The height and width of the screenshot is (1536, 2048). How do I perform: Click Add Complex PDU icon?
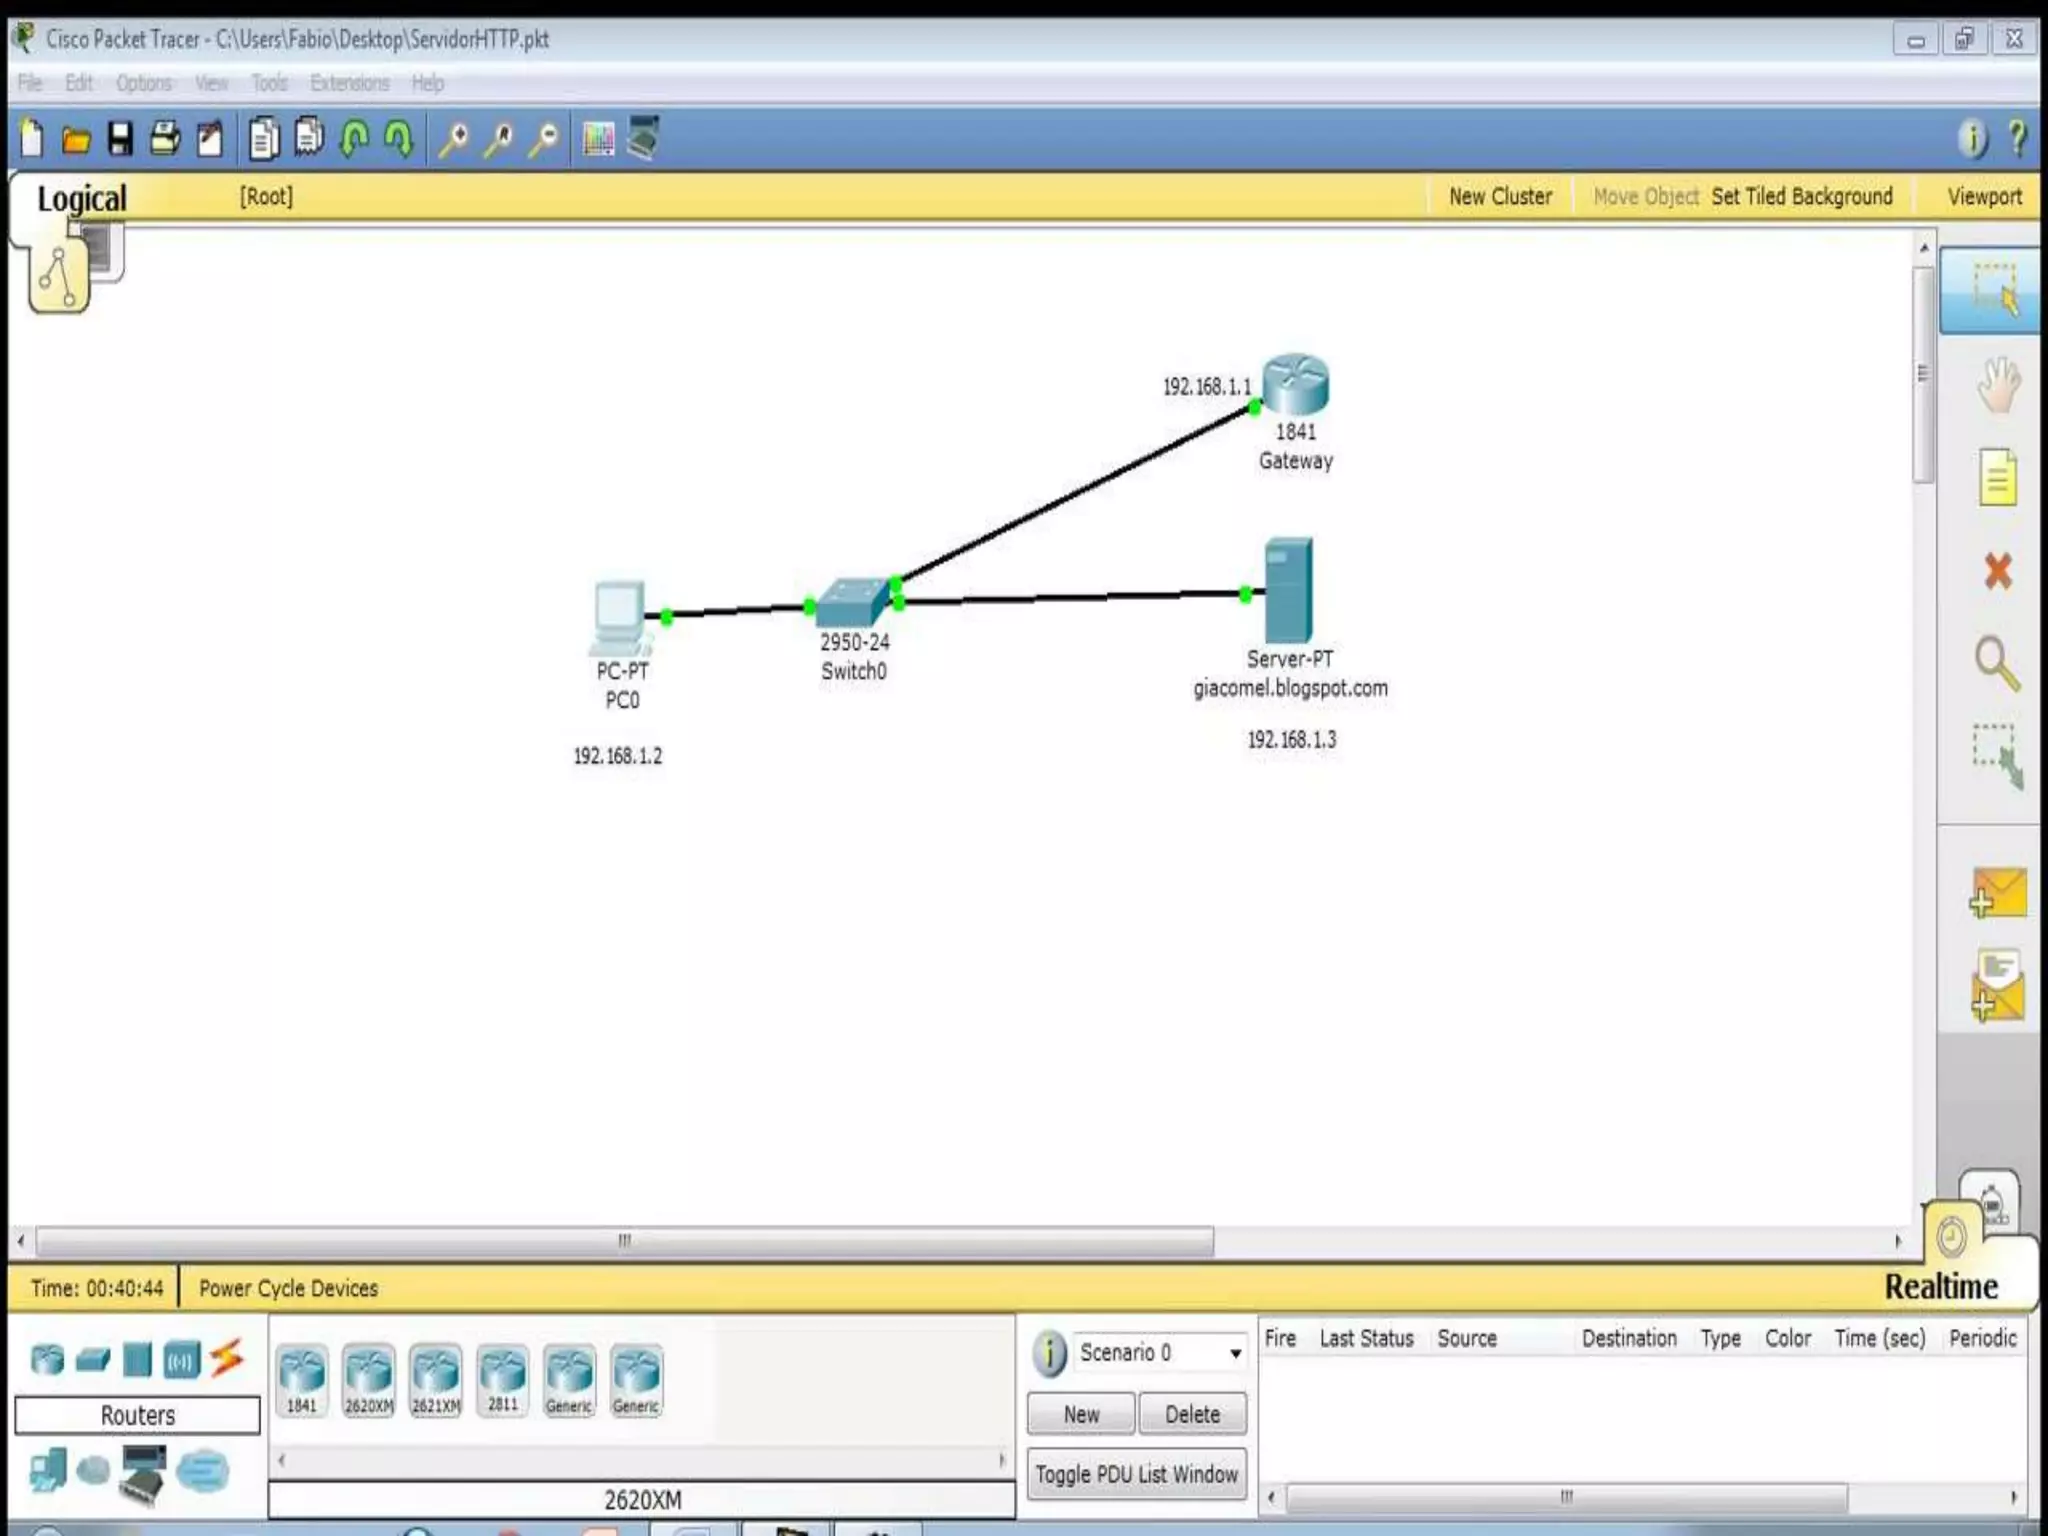(x=1997, y=987)
